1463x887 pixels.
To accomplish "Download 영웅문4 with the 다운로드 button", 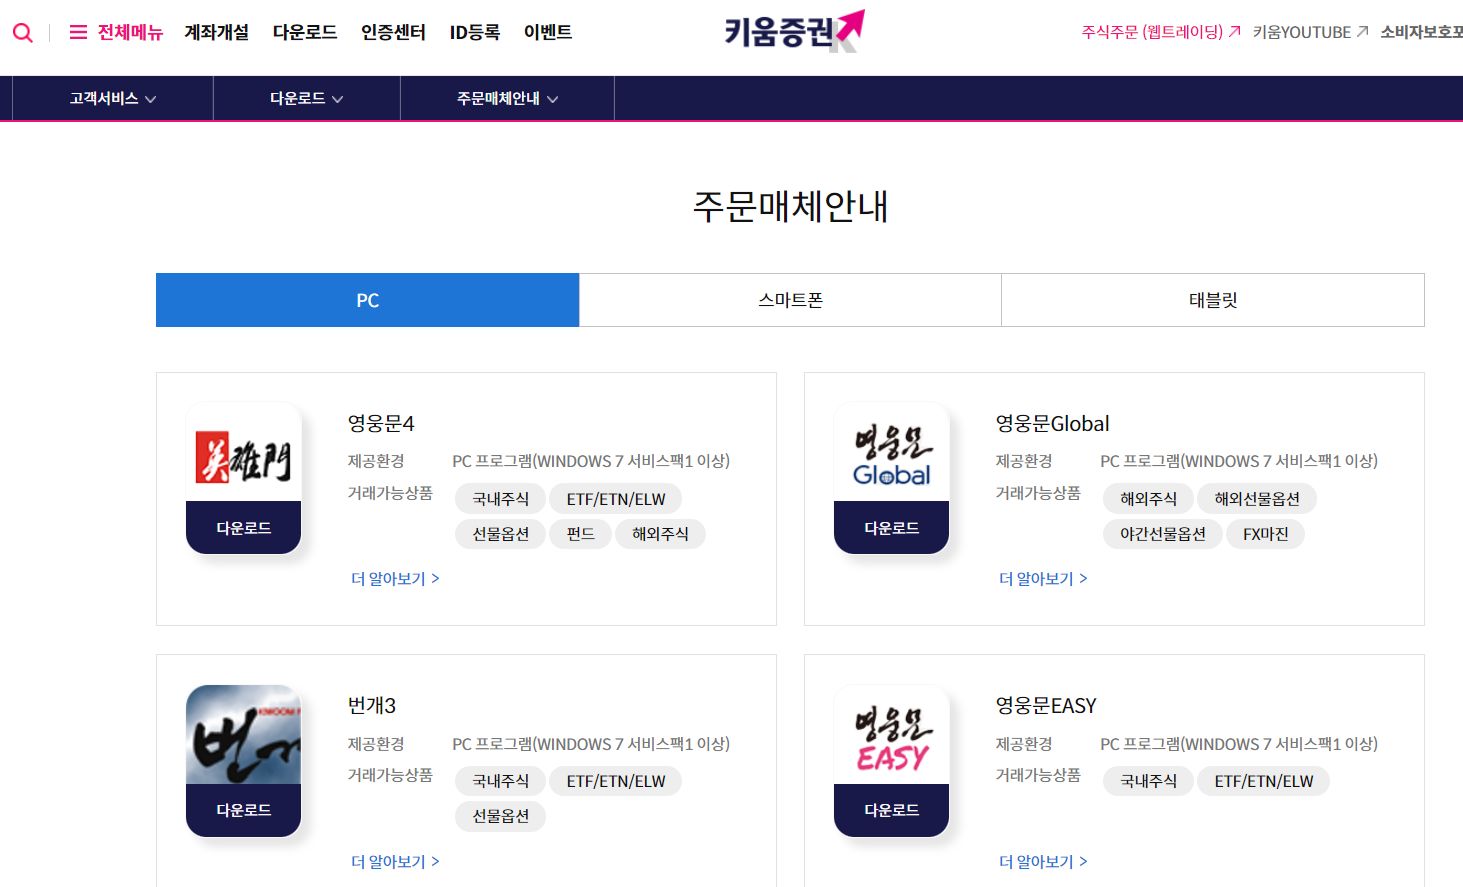I will [x=243, y=528].
